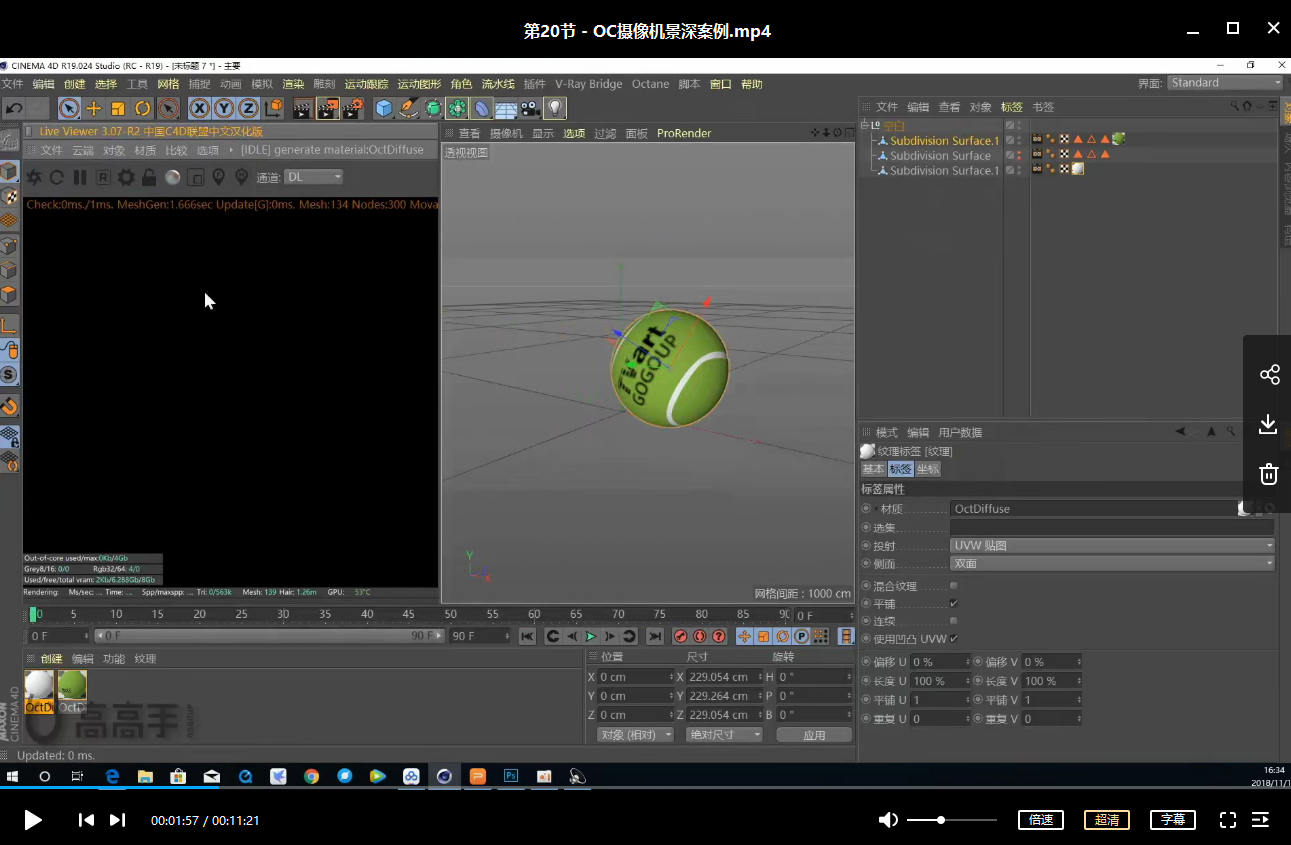Click the 倍速 playback speed button

pyautogui.click(x=1040, y=820)
